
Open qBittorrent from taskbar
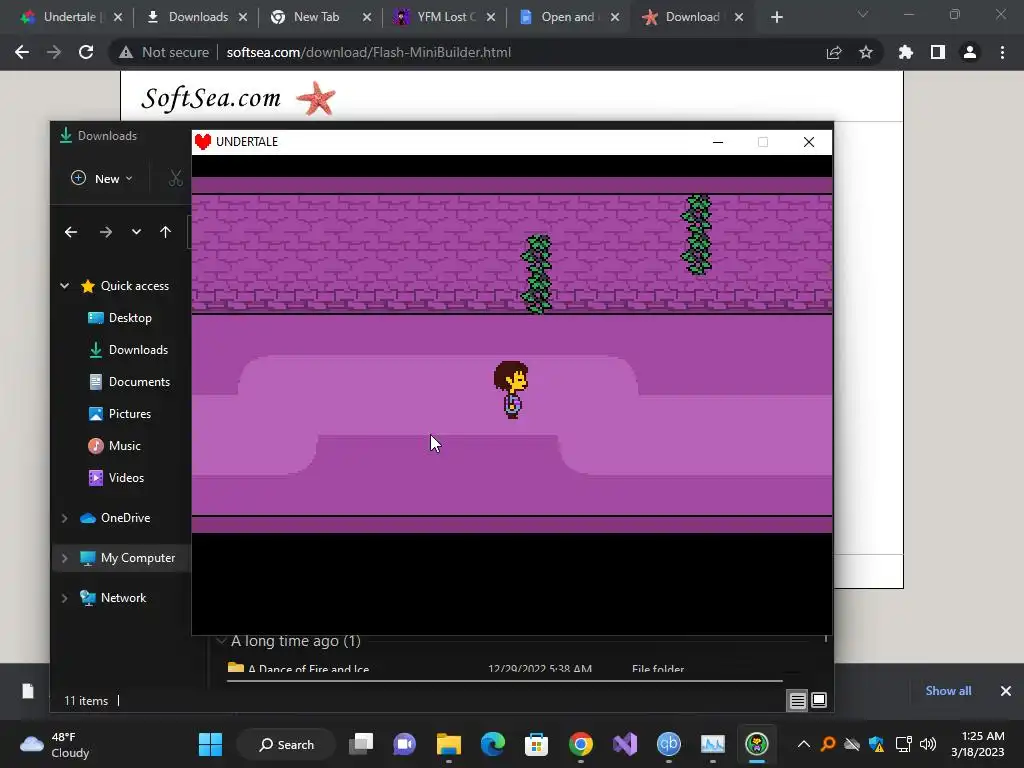tap(669, 744)
